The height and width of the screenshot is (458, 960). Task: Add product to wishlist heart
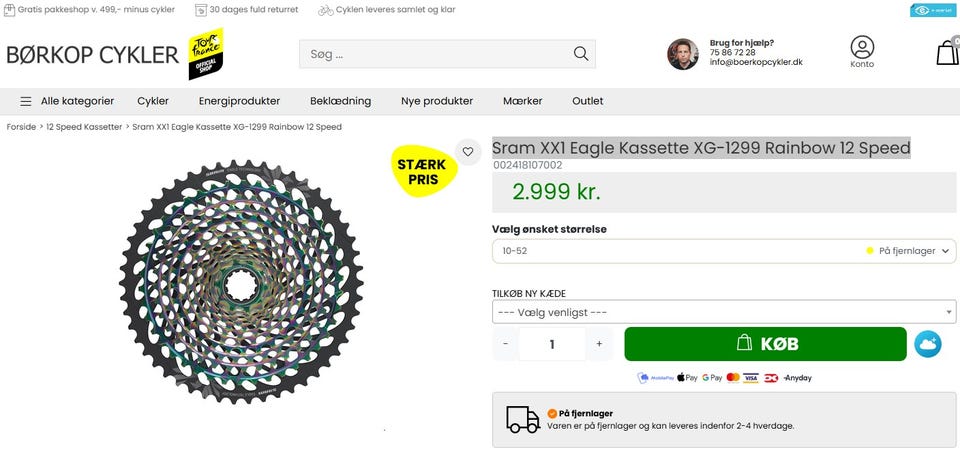pos(467,152)
